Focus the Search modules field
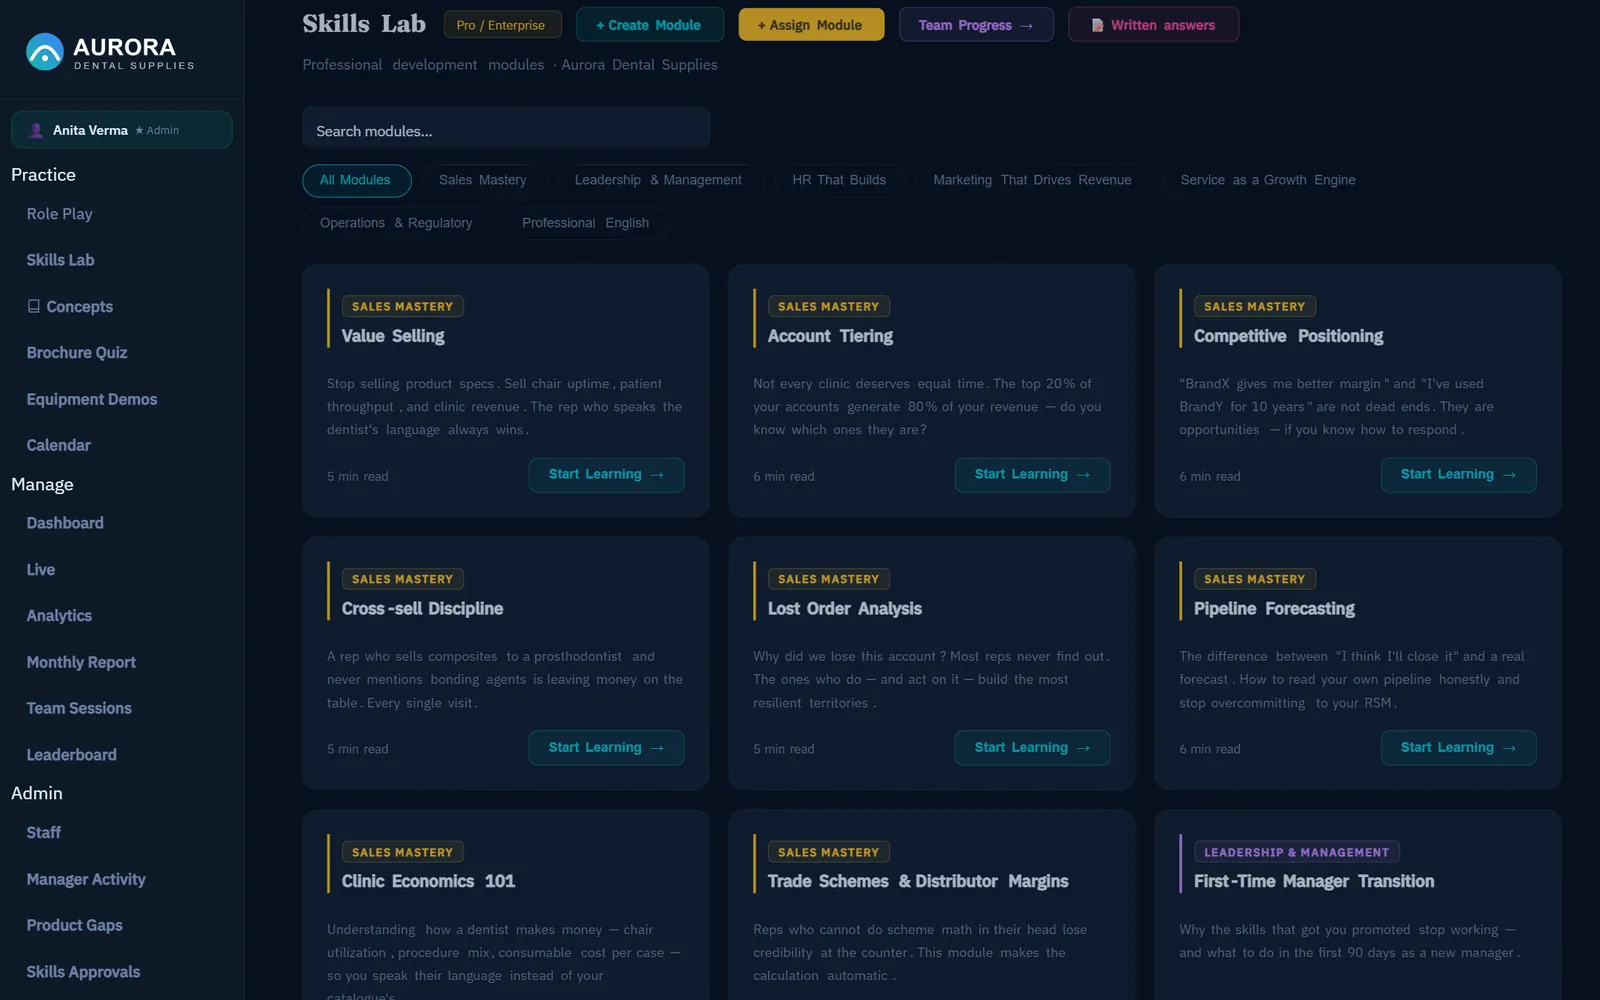The height and width of the screenshot is (1000, 1600). point(506,130)
